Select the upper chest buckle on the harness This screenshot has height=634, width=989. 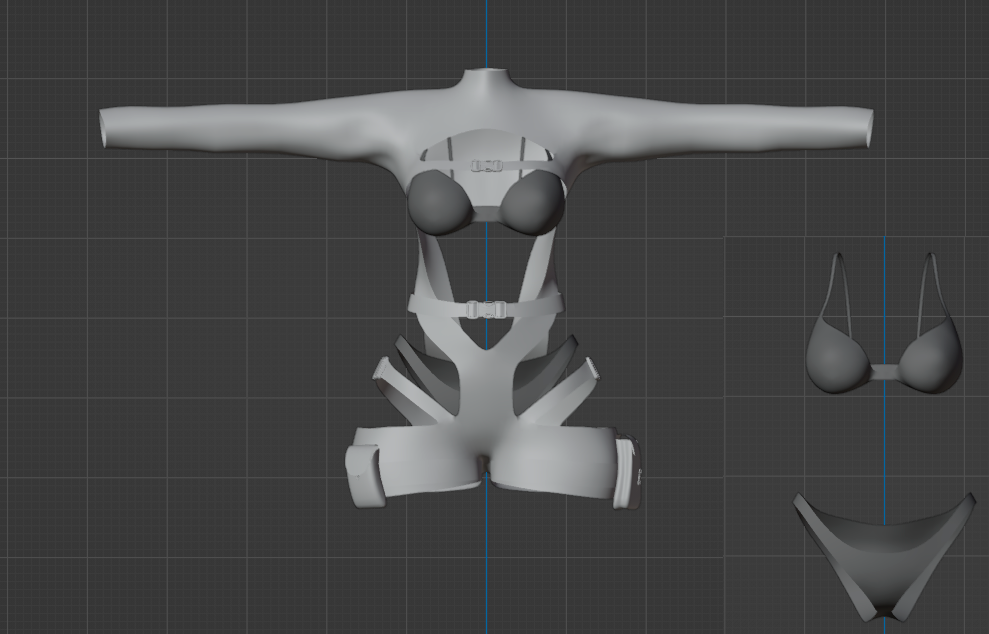click(x=487, y=167)
